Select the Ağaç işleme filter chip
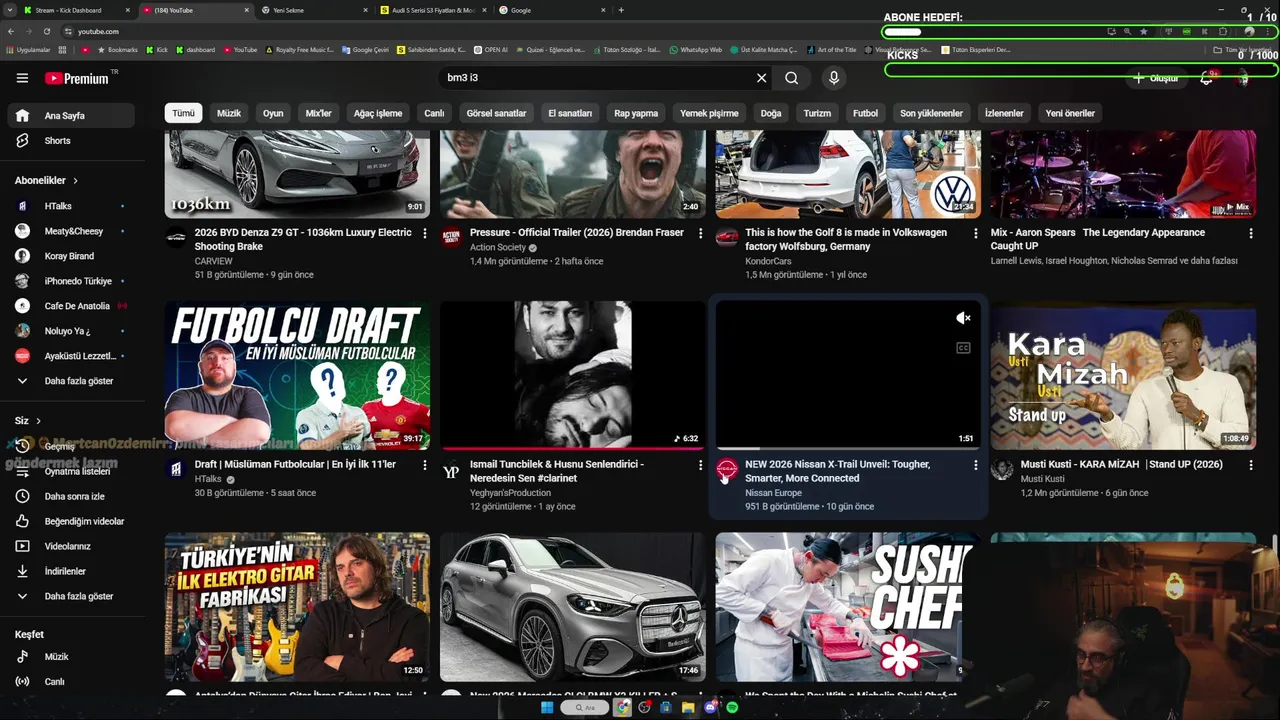The width and height of the screenshot is (1280, 720). [x=378, y=113]
